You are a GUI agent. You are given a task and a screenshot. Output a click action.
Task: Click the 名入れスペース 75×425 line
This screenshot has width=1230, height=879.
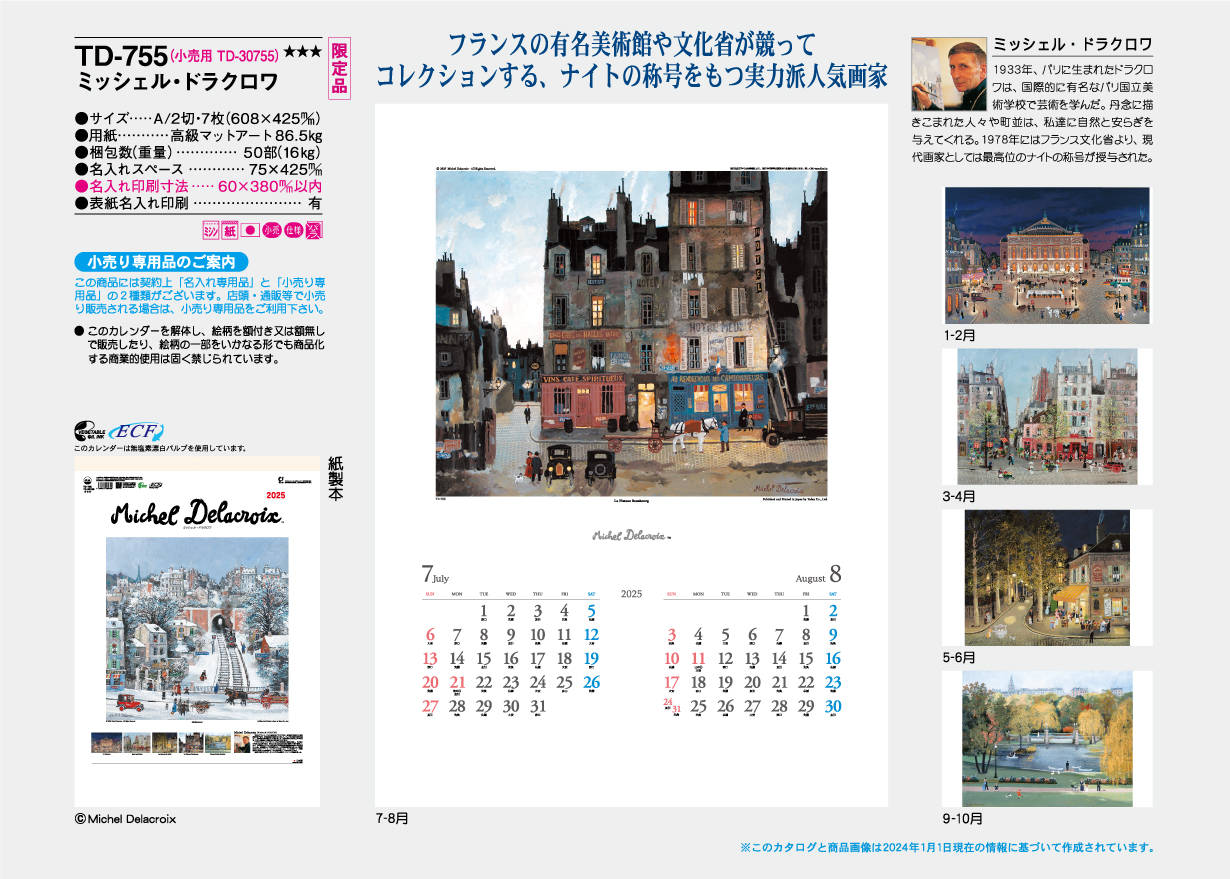(x=198, y=168)
